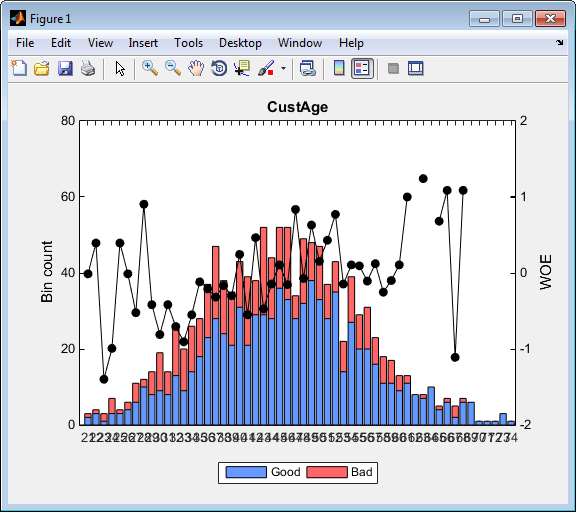Open the Help menu
The height and width of the screenshot is (512, 576).
(x=351, y=43)
